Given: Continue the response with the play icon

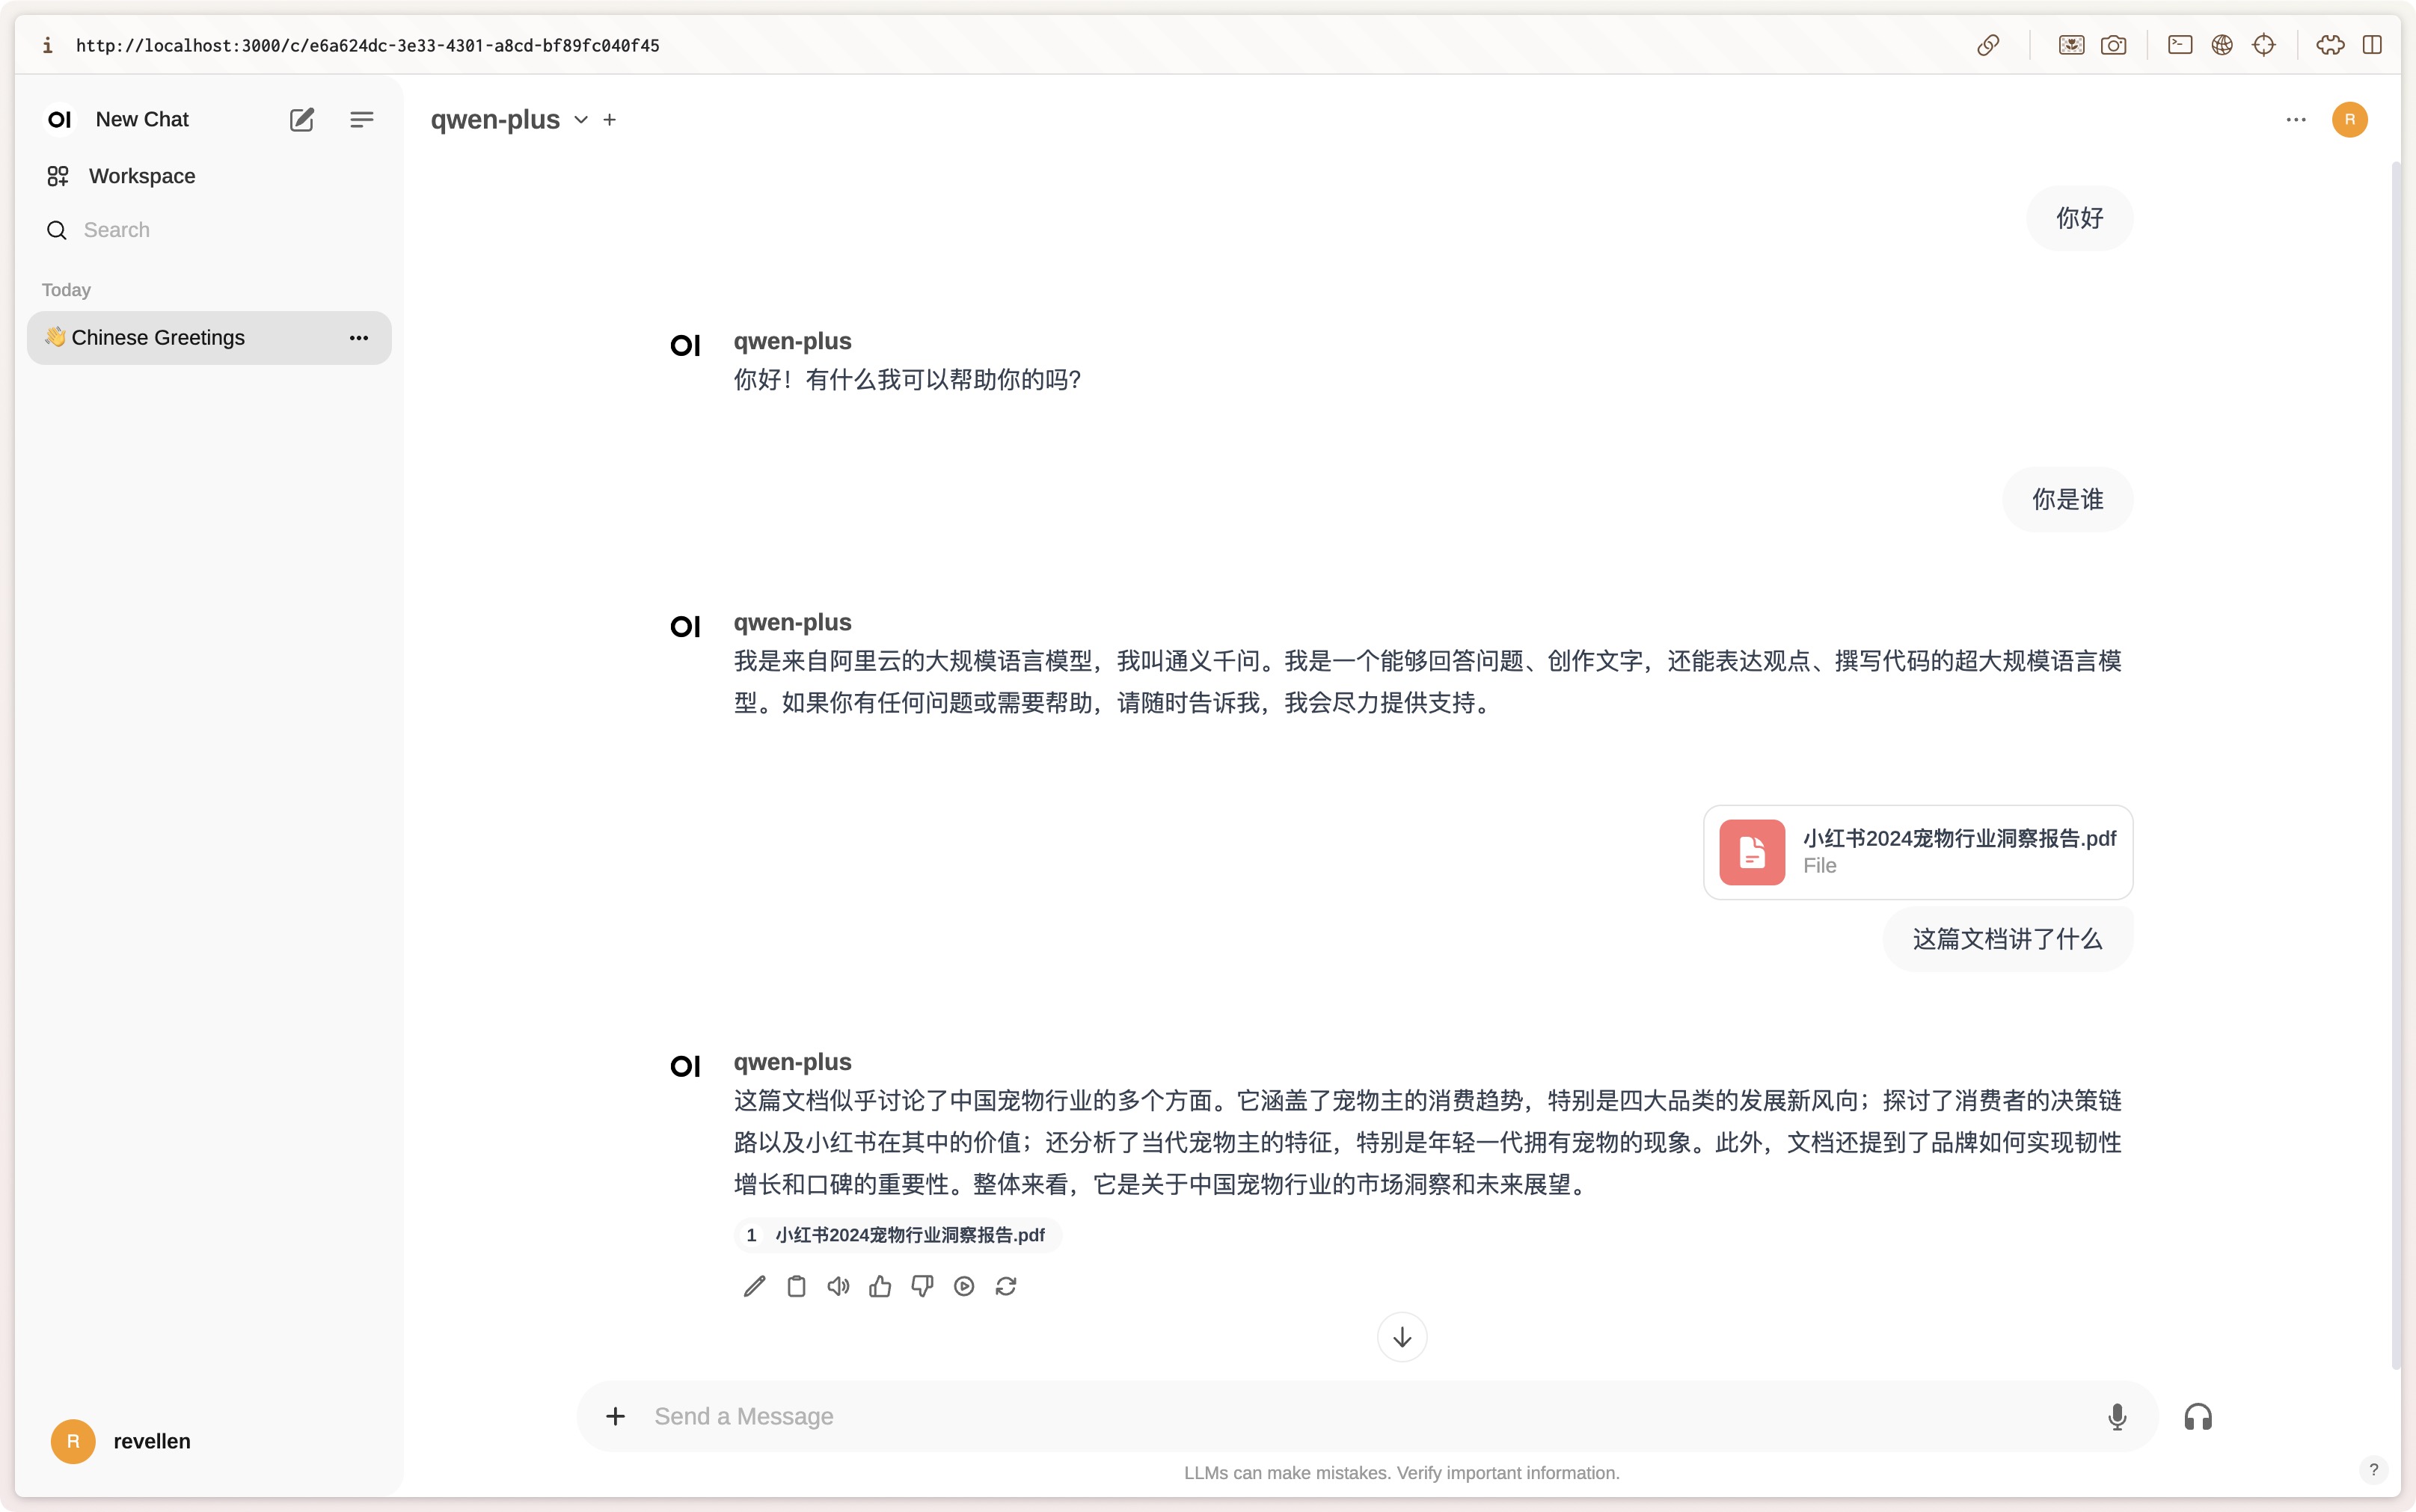Looking at the screenshot, I should point(964,1286).
